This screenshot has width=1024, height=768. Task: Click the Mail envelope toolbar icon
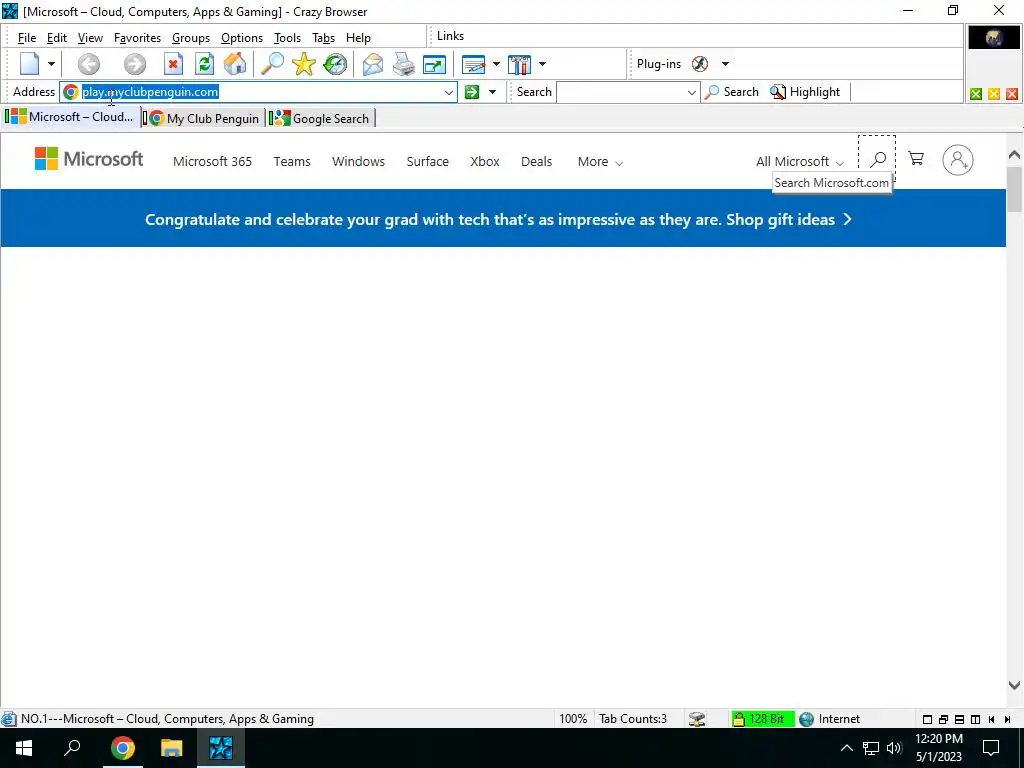373,64
